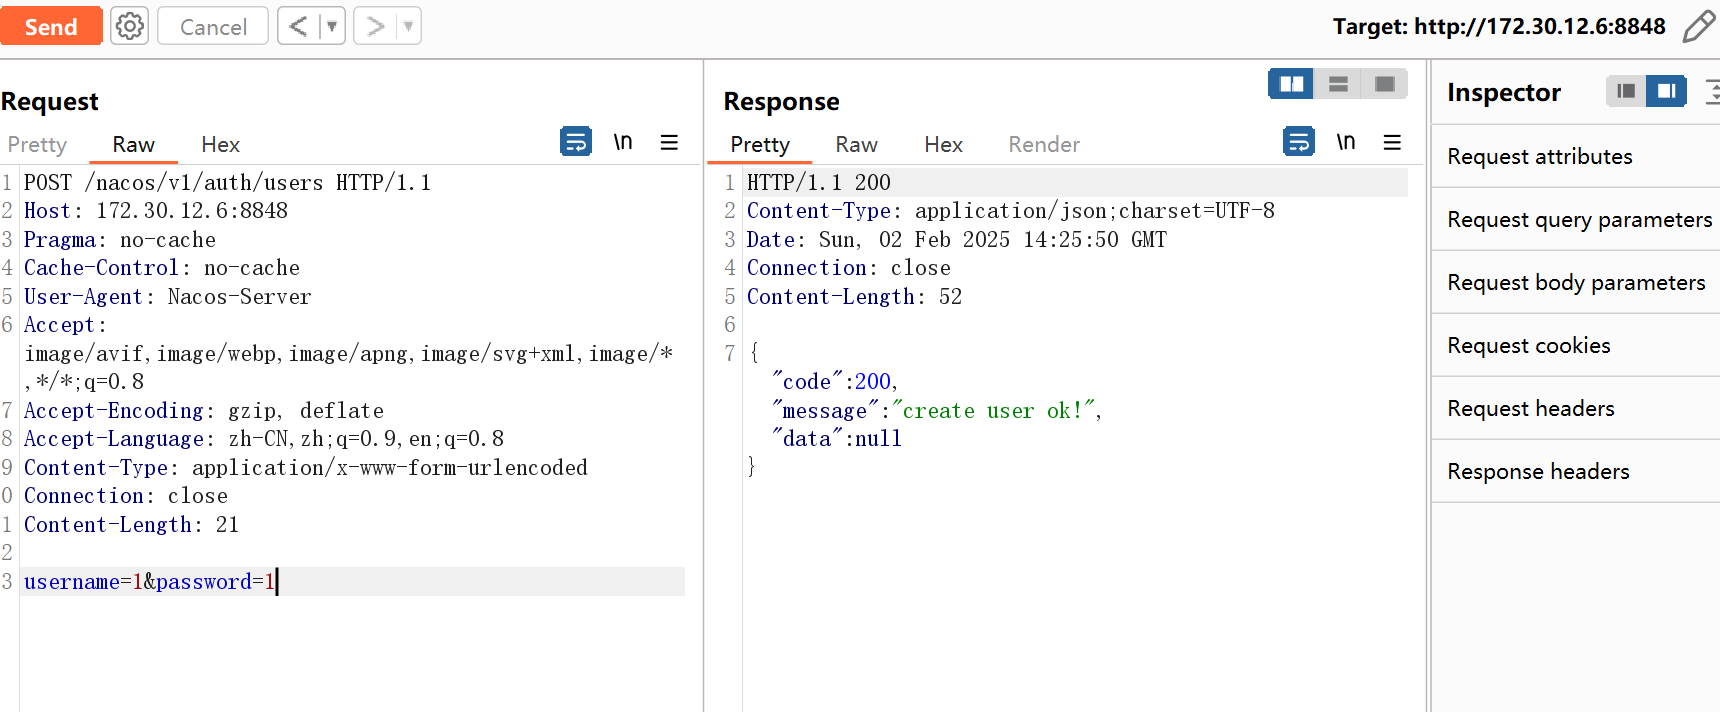This screenshot has width=1720, height=712.
Task: Toggle word wrap icon in Request panel
Action: pos(576,142)
